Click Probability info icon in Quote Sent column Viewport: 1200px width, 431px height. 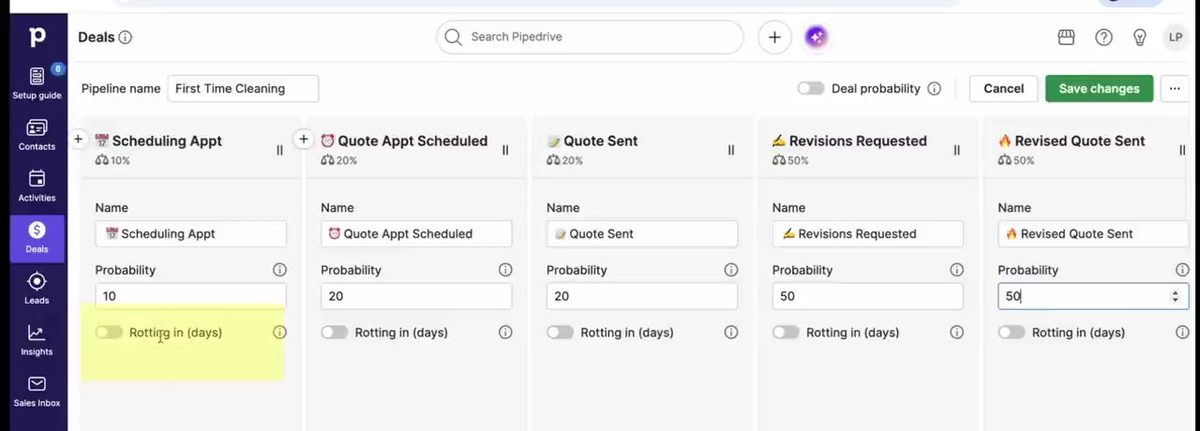[x=731, y=270]
